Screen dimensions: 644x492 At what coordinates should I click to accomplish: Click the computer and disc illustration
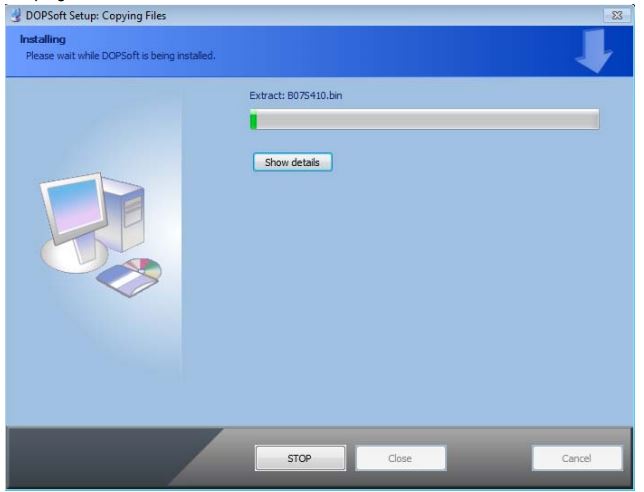pyautogui.click(x=101, y=234)
